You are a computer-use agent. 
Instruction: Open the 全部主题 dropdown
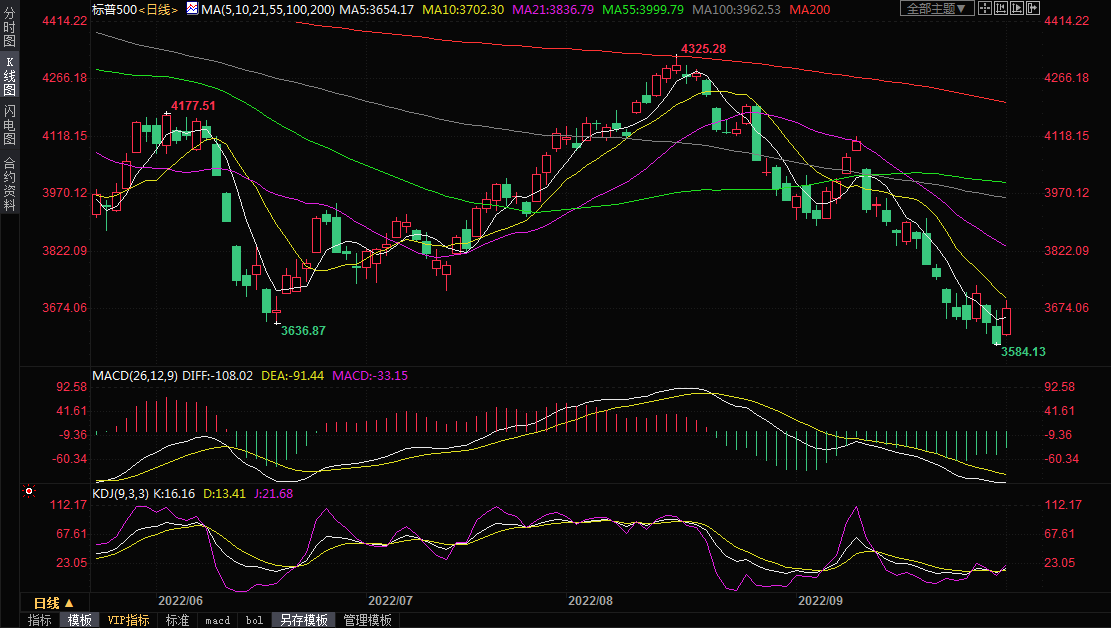(936, 8)
